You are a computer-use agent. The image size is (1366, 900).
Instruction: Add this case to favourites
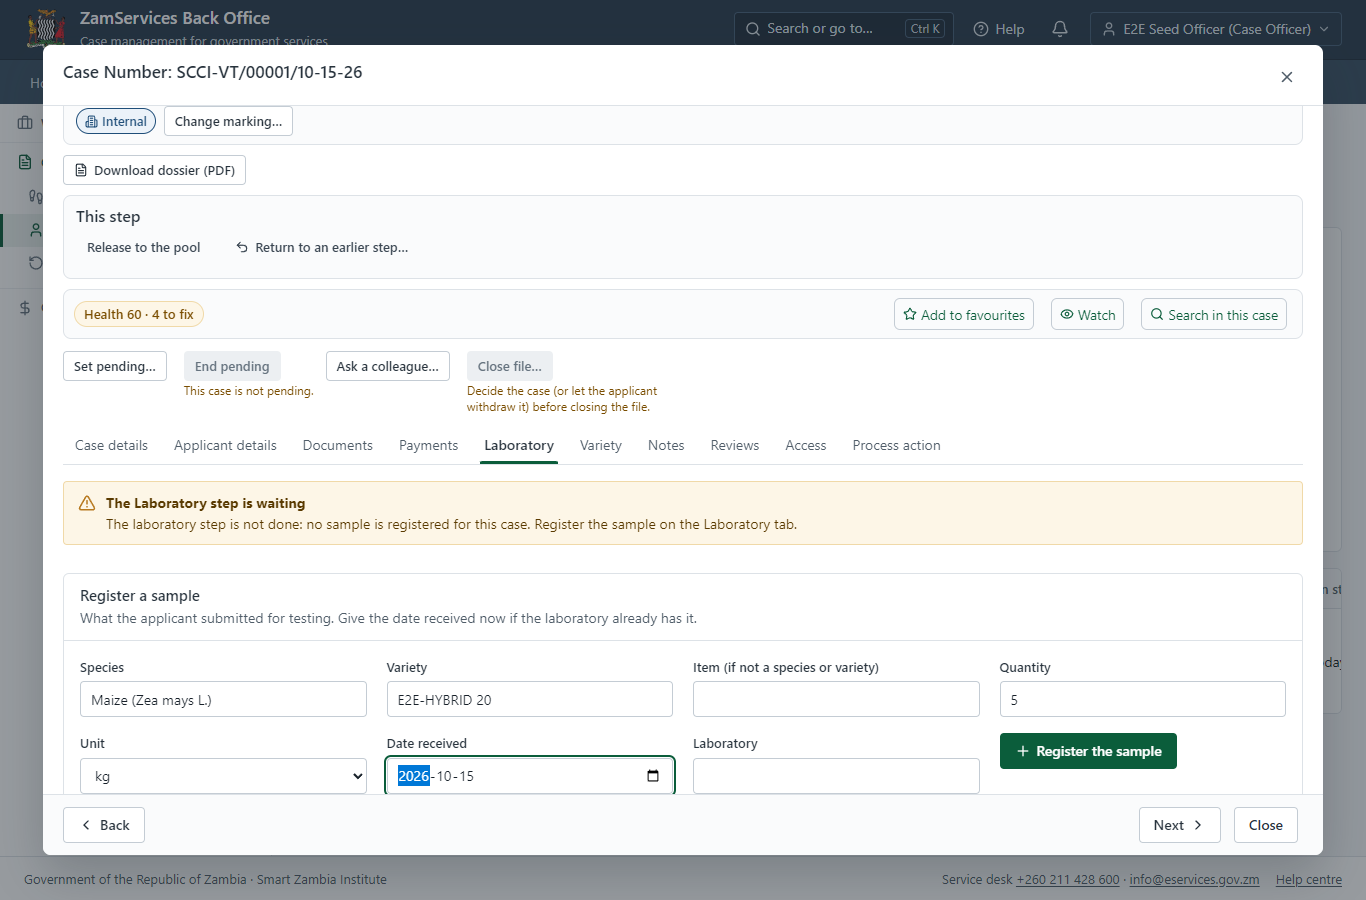[964, 315]
